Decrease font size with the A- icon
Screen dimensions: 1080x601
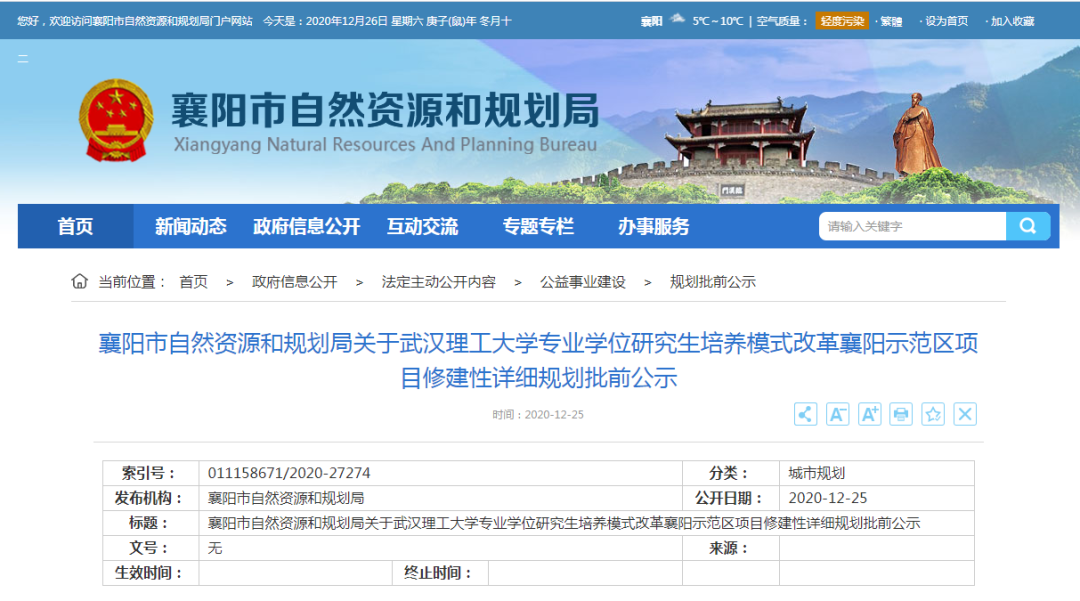point(838,414)
